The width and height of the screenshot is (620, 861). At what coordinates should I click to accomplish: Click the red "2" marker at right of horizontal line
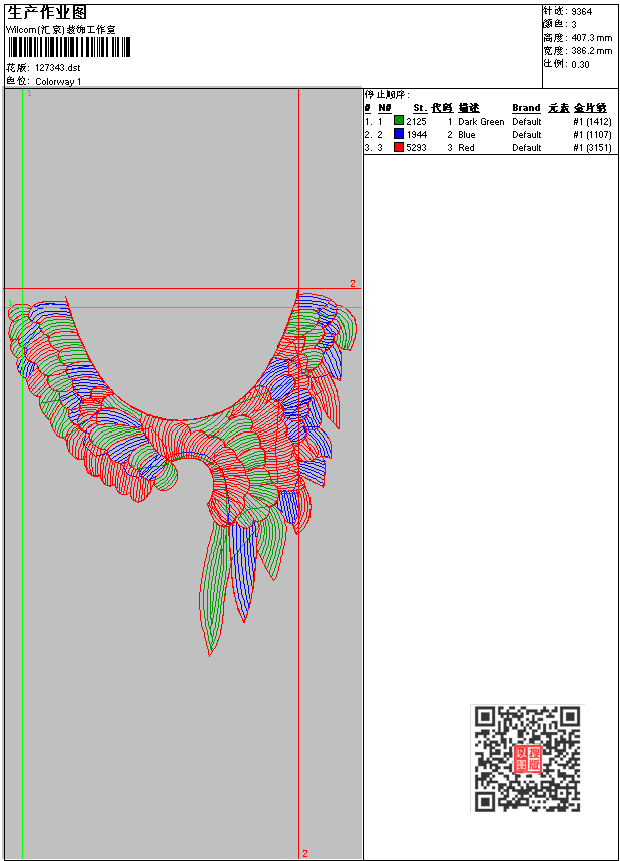[x=353, y=283]
